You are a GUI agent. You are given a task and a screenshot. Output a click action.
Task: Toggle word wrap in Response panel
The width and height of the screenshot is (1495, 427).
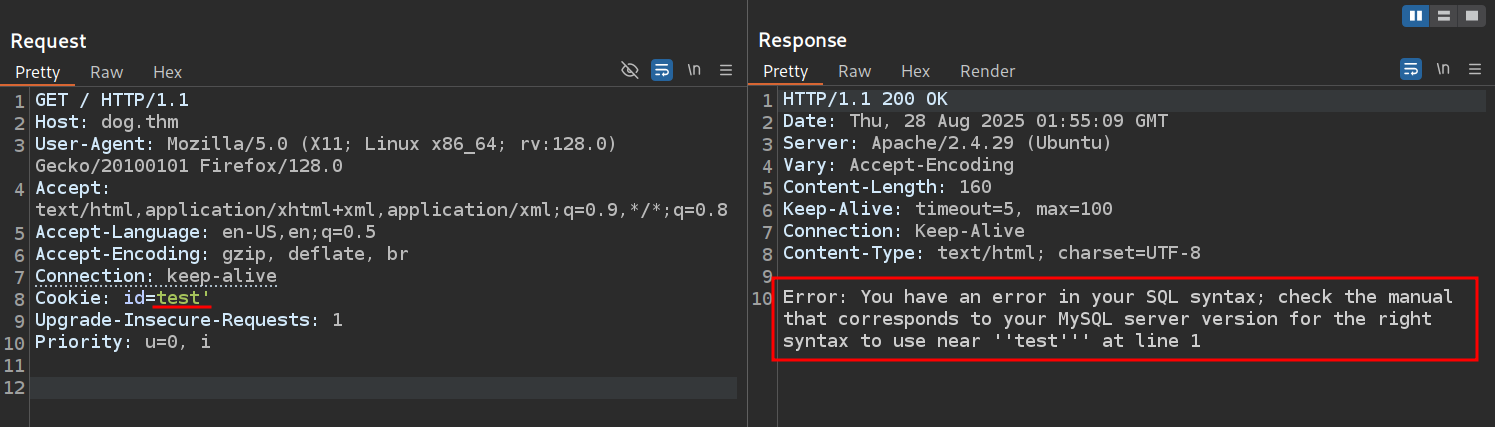(x=1409, y=70)
